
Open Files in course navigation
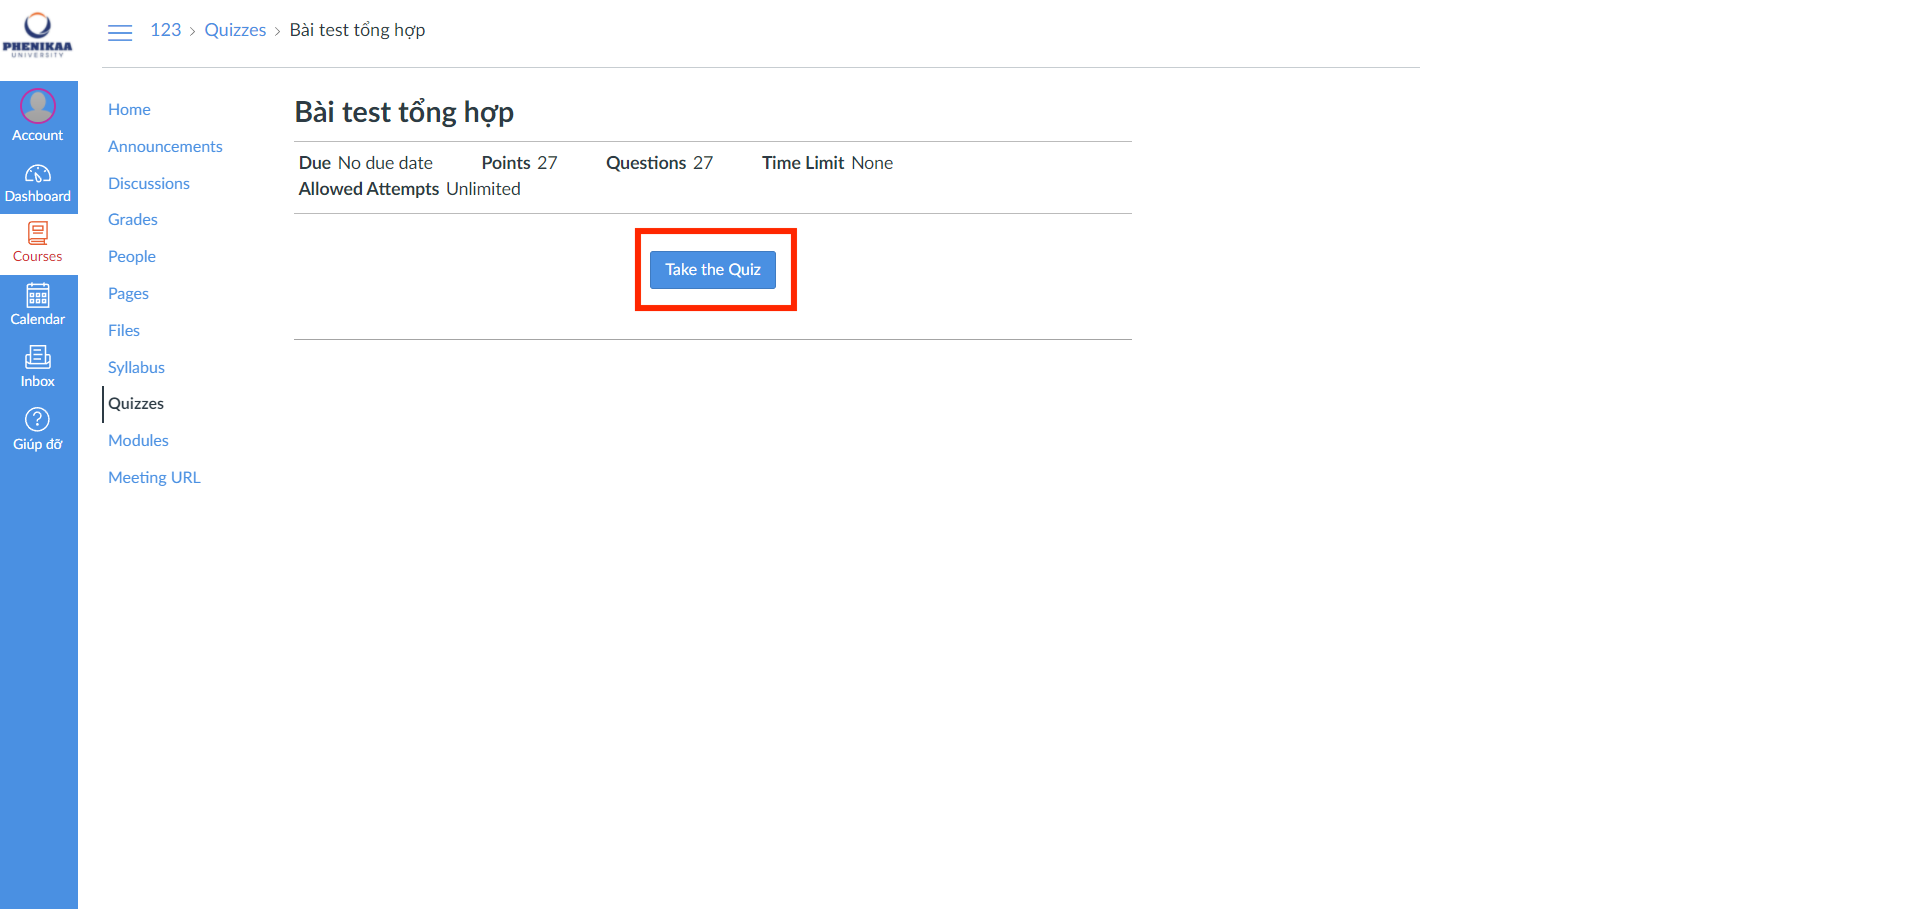(x=124, y=331)
